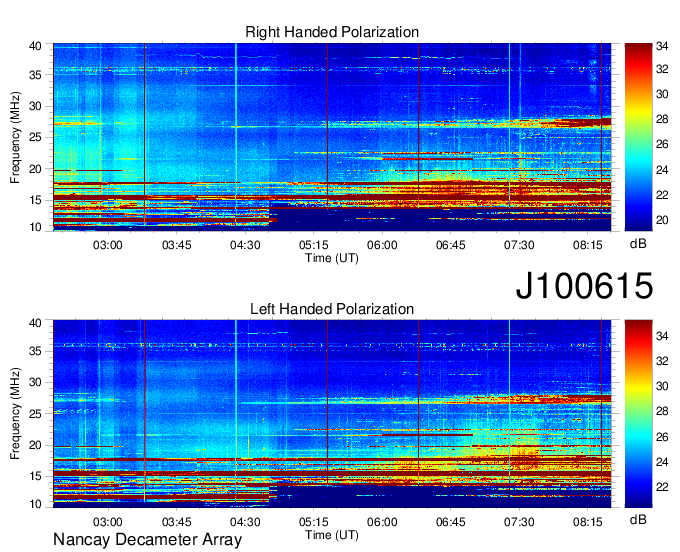Click the 20 MHz tick on bottom plot

pyautogui.click(x=35, y=445)
